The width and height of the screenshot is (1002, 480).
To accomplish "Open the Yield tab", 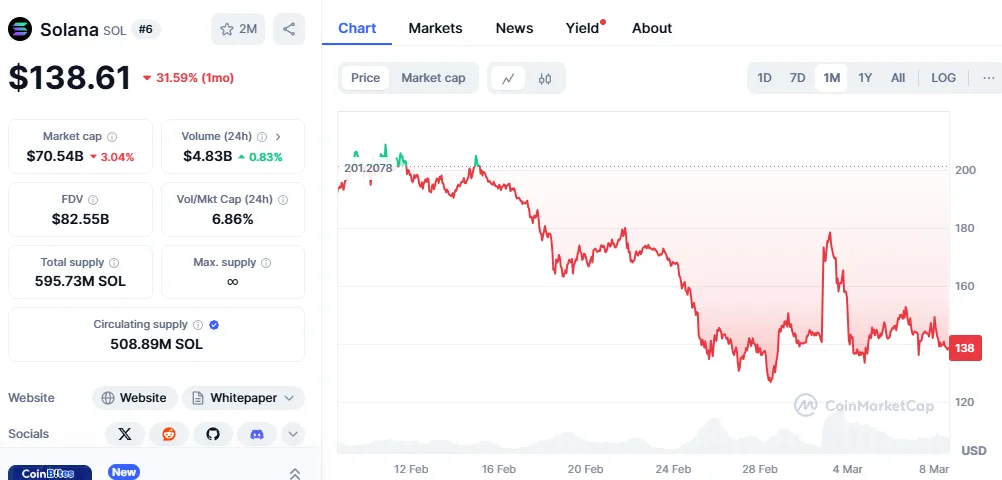I will 582,28.
